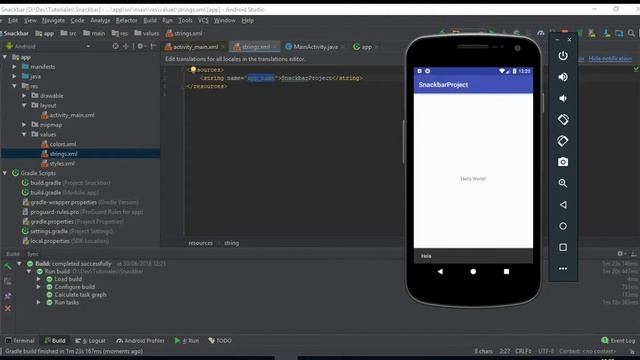The width and height of the screenshot is (640, 360).
Task: Click red X icon in Build panel
Action: (x=8, y=308)
